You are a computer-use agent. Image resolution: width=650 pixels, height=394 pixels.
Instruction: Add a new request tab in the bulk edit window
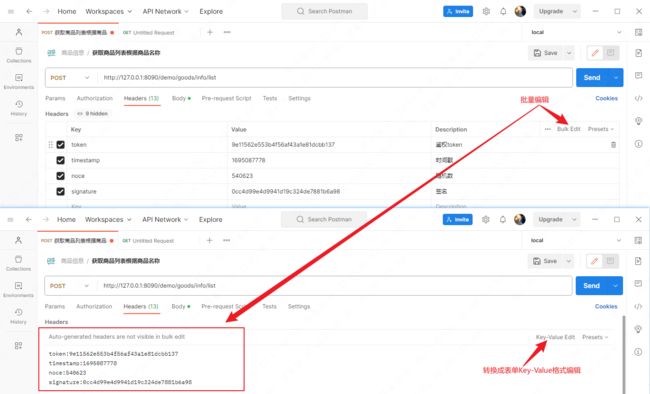[210, 241]
